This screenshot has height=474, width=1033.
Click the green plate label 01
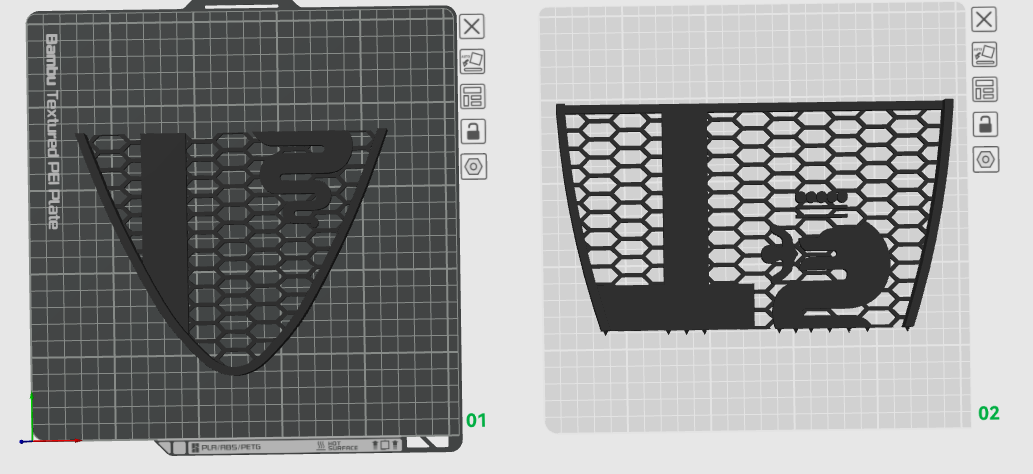click(476, 421)
